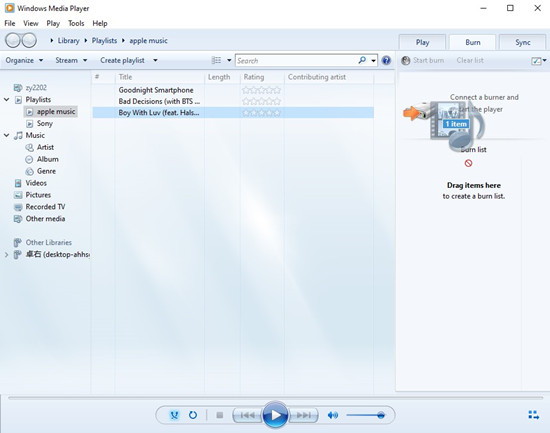The width and height of the screenshot is (550, 433).
Task: Click into the Search field
Action: pos(296,61)
